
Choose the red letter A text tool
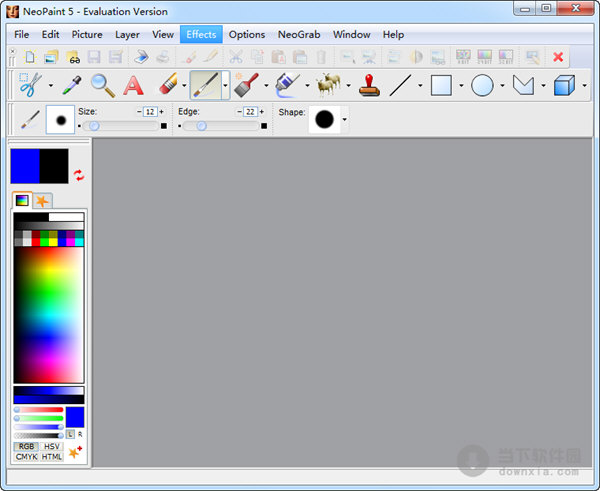[133, 85]
